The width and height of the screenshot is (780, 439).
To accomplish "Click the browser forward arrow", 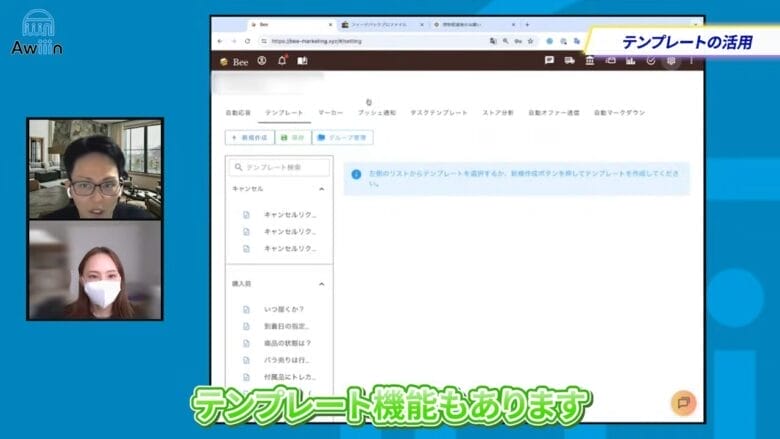I will 234,41.
